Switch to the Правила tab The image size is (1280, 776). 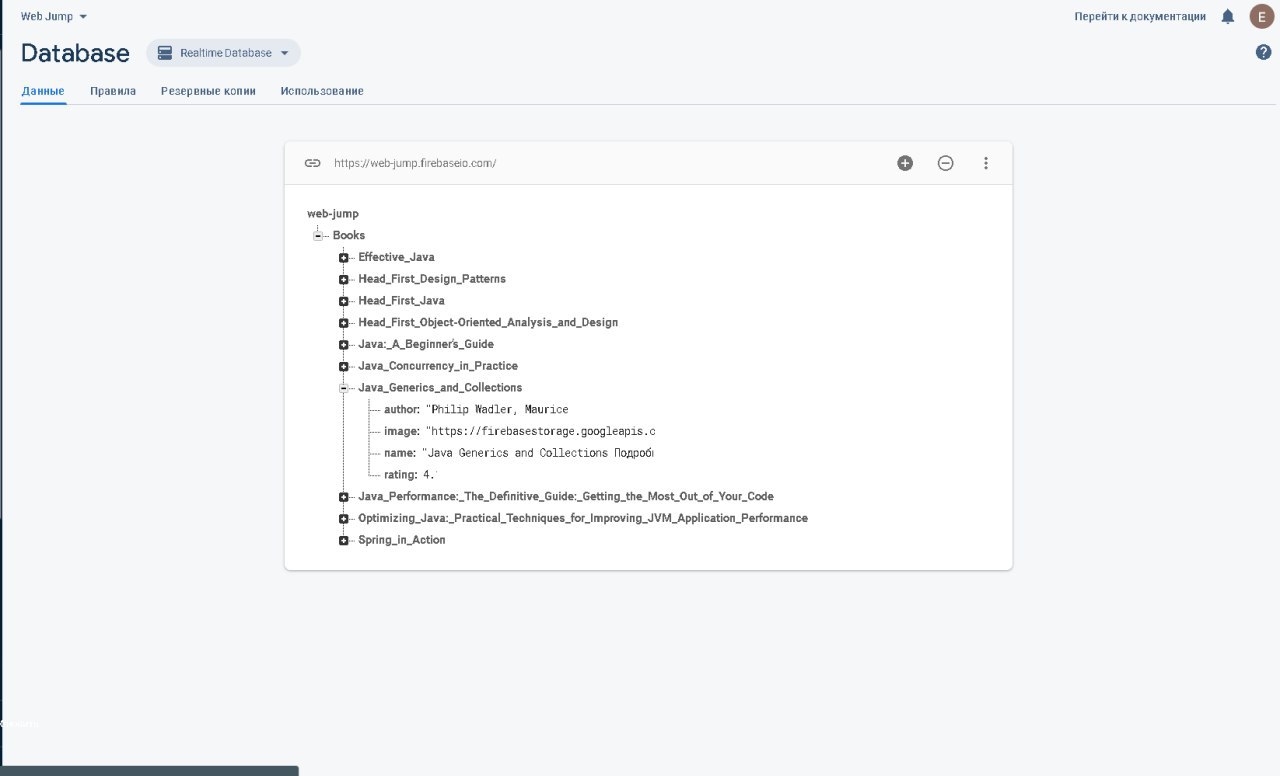(x=113, y=91)
